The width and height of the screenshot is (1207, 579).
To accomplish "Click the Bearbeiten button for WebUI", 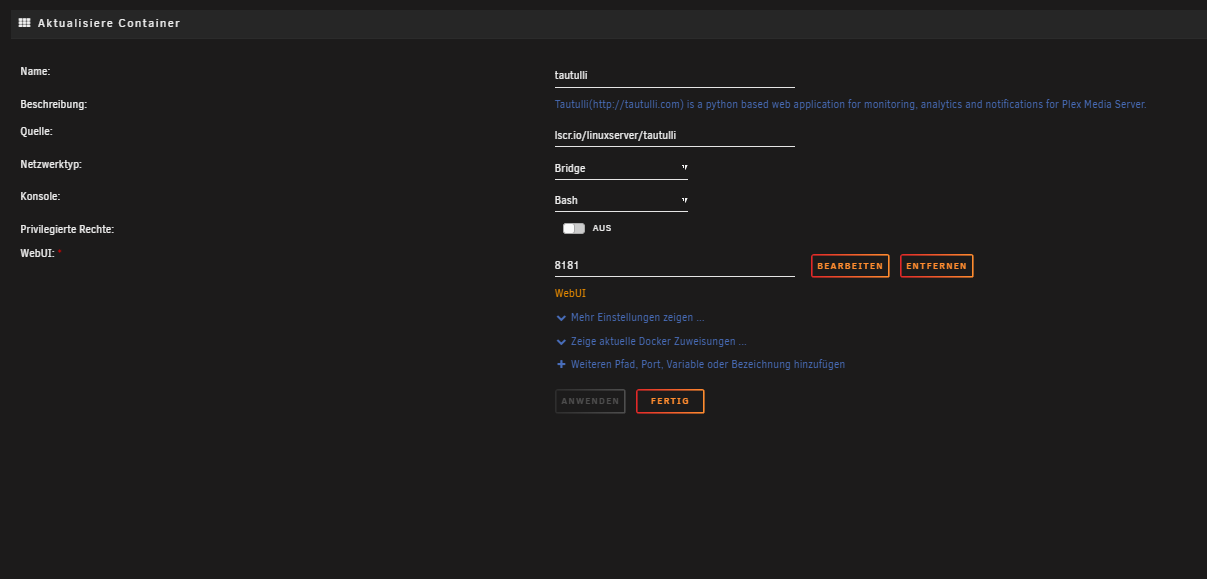I will click(850, 266).
